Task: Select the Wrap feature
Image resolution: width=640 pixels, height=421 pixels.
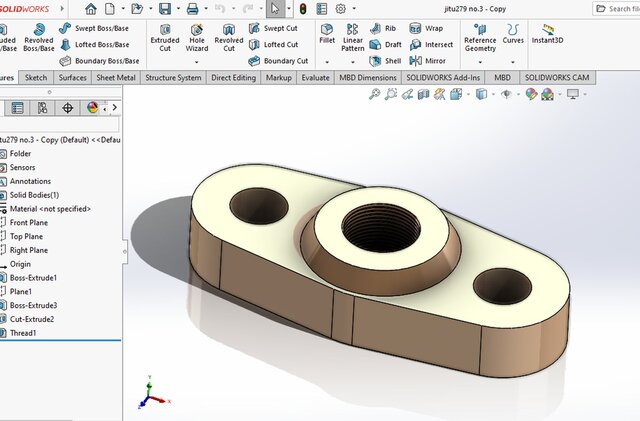Action: [426, 28]
